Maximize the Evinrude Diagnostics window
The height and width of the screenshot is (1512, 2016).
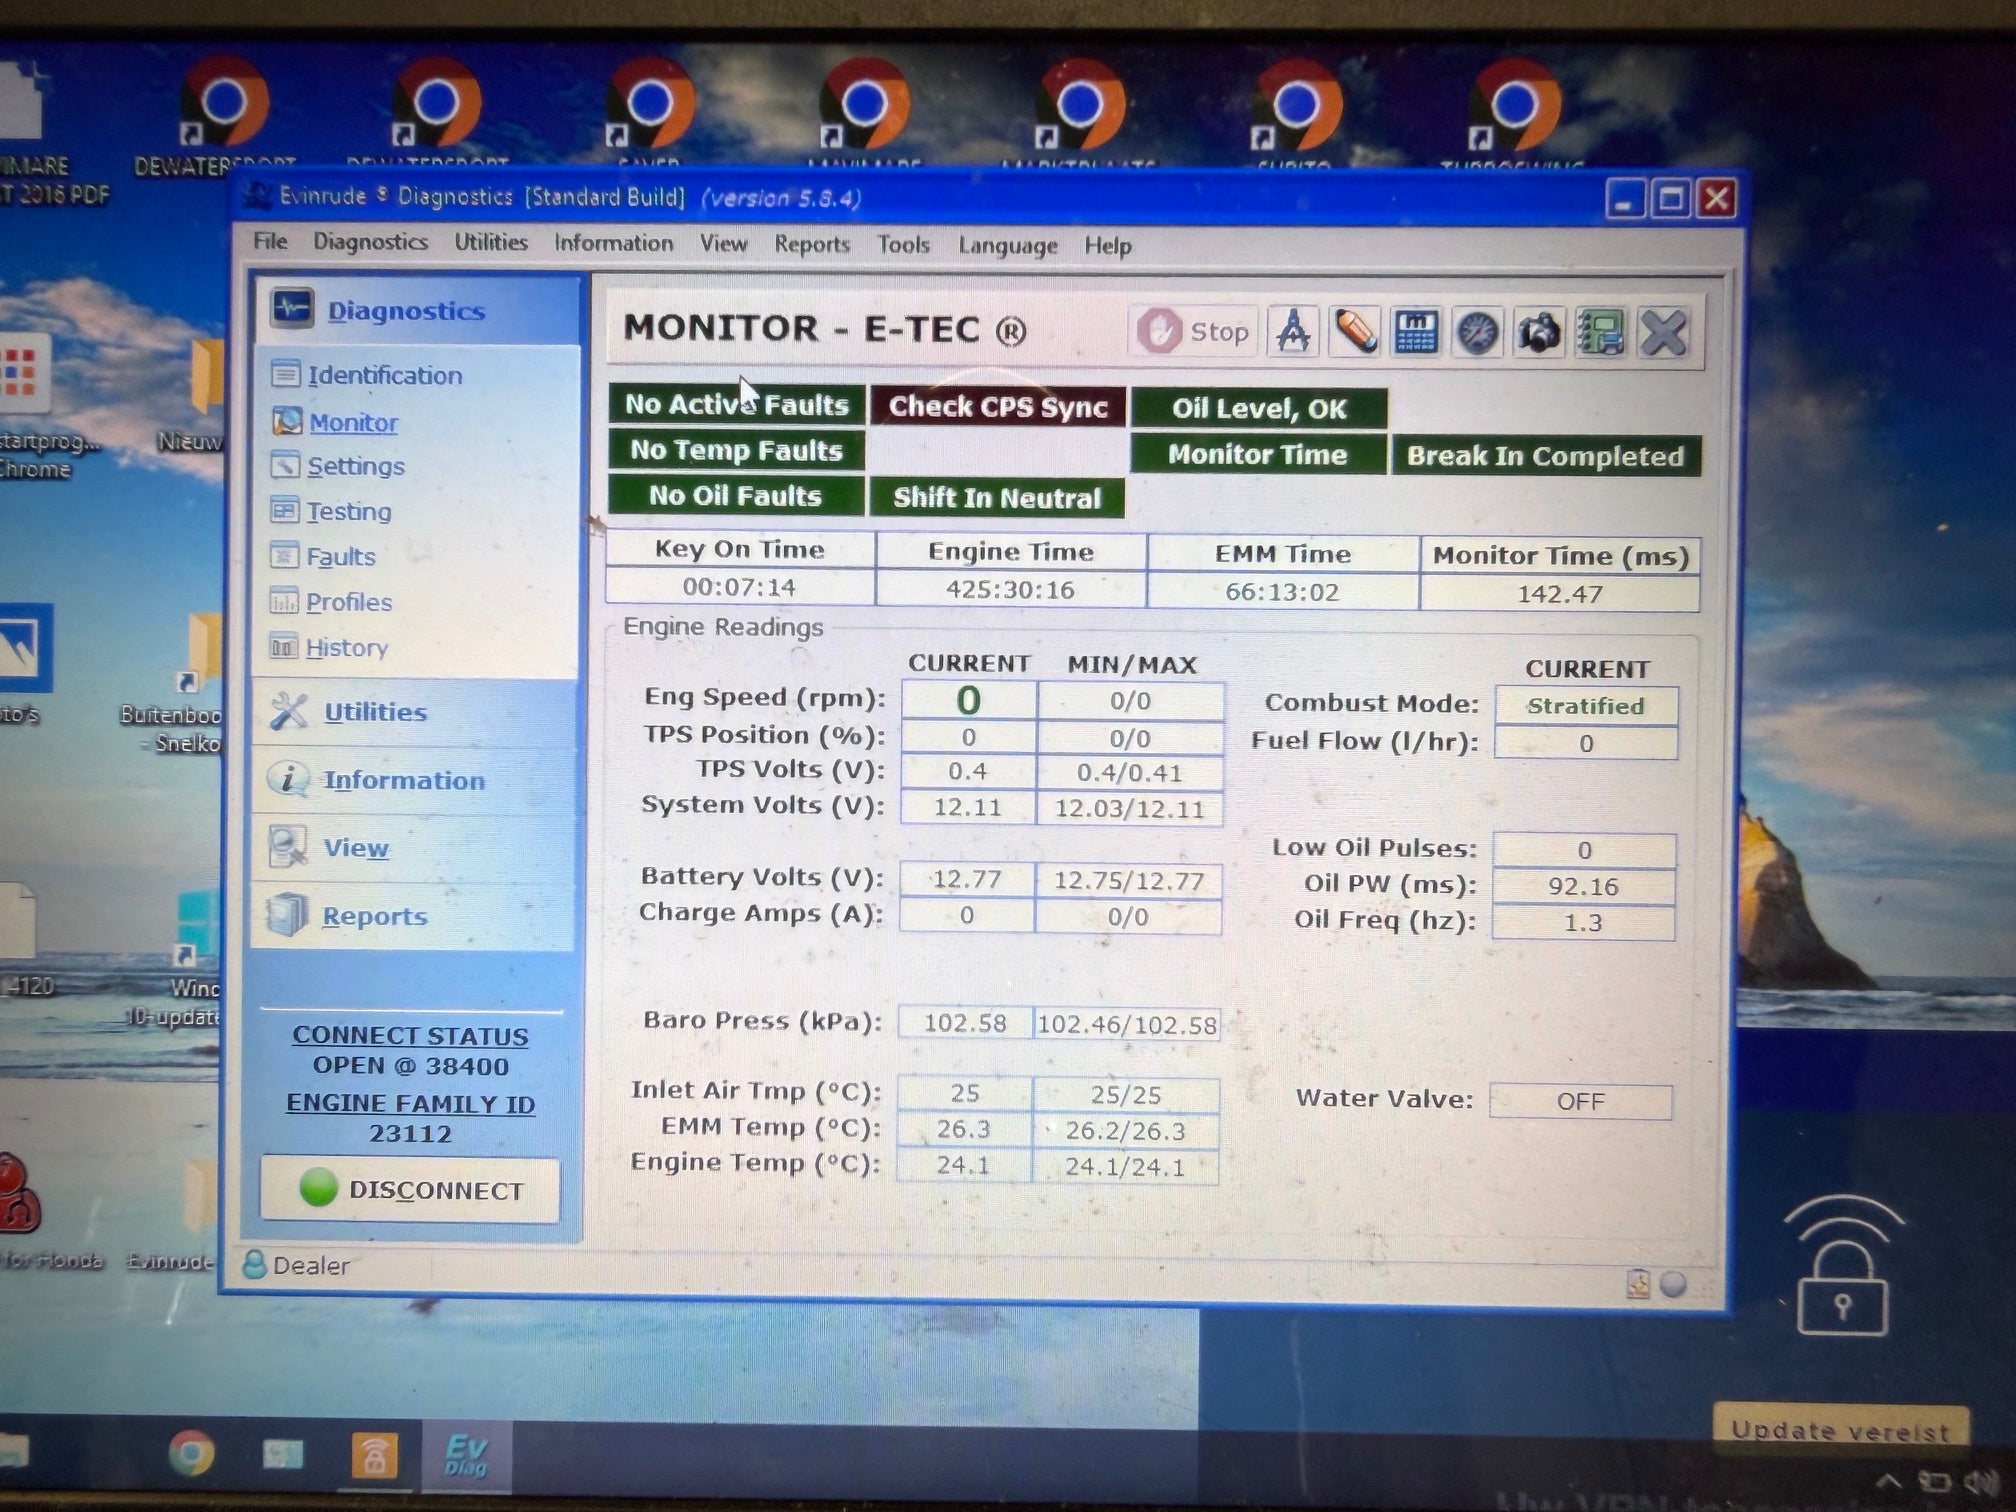[1670, 199]
